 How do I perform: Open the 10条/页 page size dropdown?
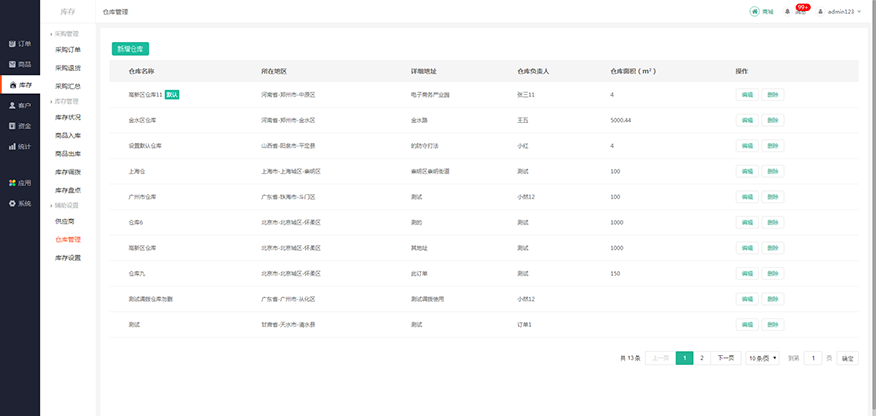coord(762,358)
